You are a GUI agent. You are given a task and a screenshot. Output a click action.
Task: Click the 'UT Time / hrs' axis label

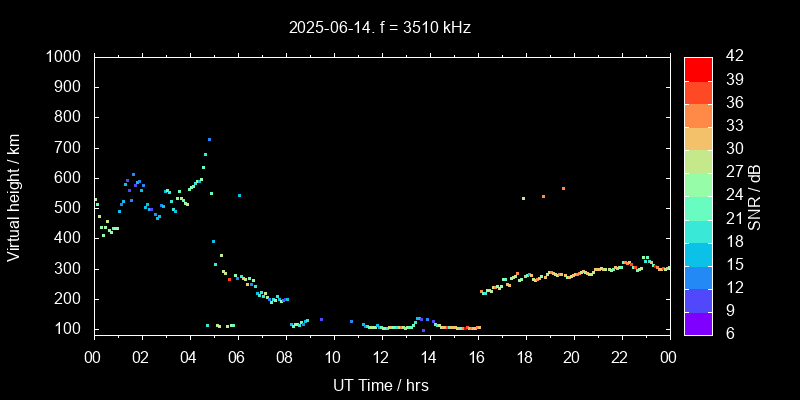(380, 384)
